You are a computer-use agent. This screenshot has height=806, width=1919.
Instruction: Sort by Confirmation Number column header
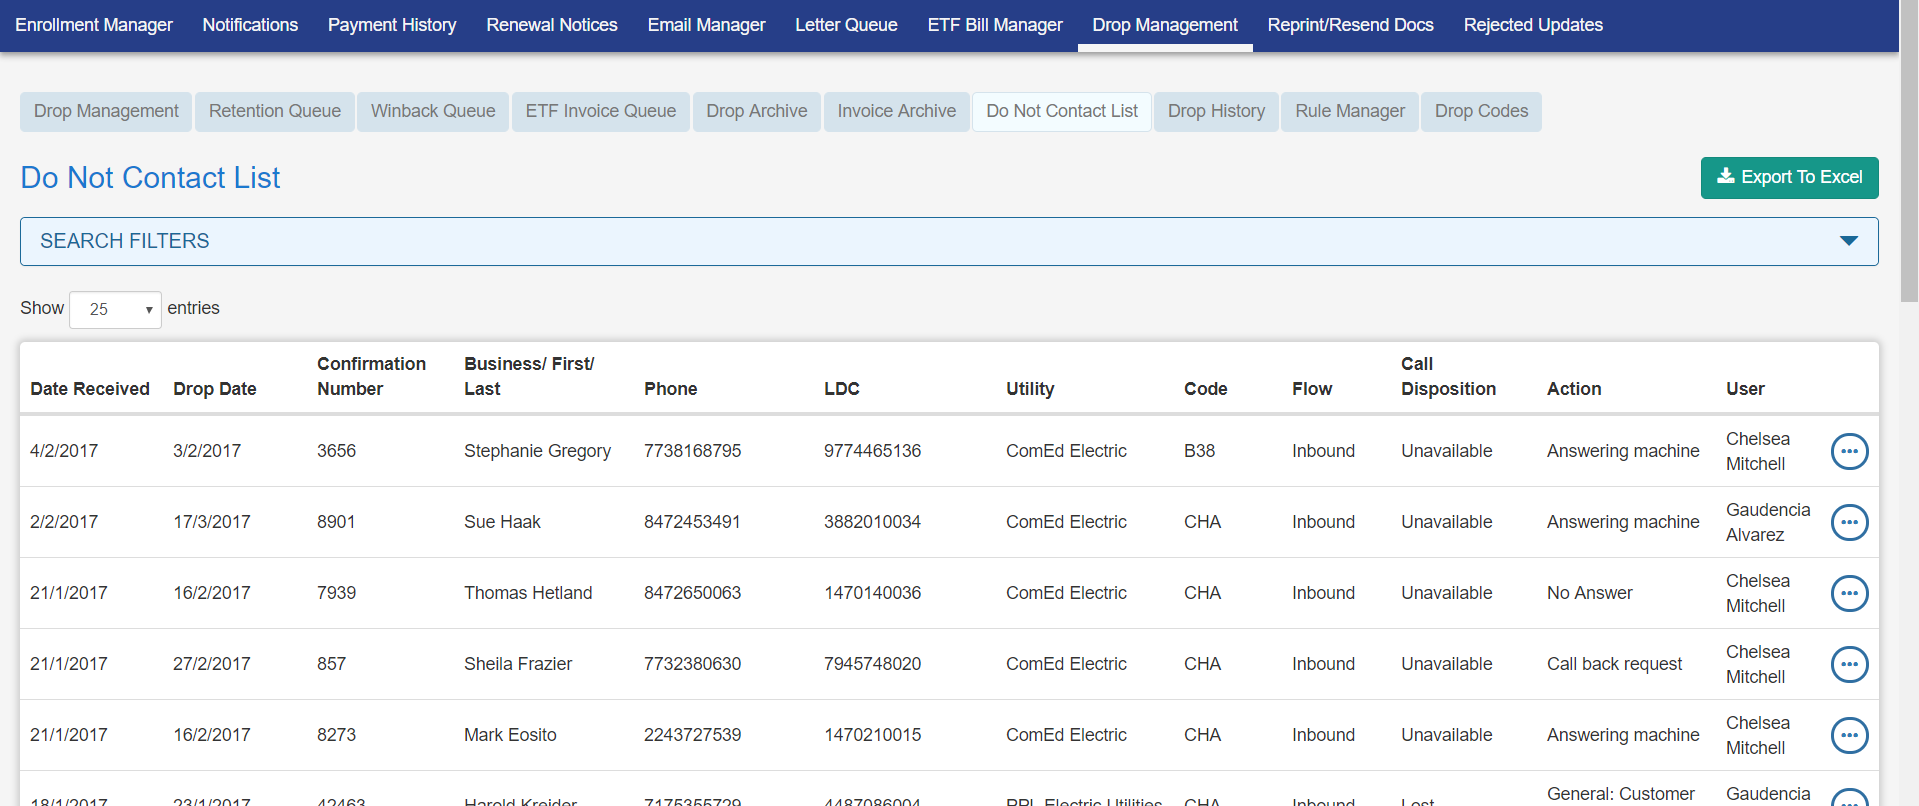pyautogui.click(x=371, y=376)
